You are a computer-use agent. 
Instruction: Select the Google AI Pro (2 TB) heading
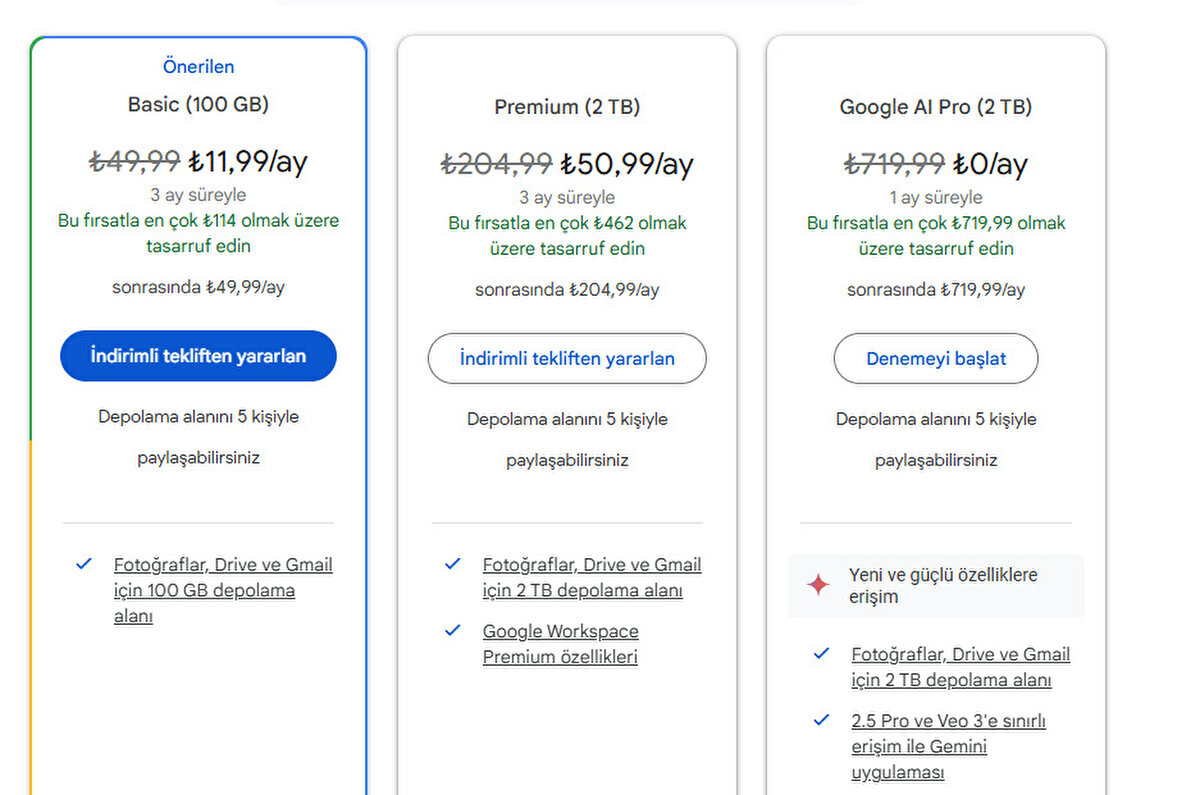coord(935,107)
